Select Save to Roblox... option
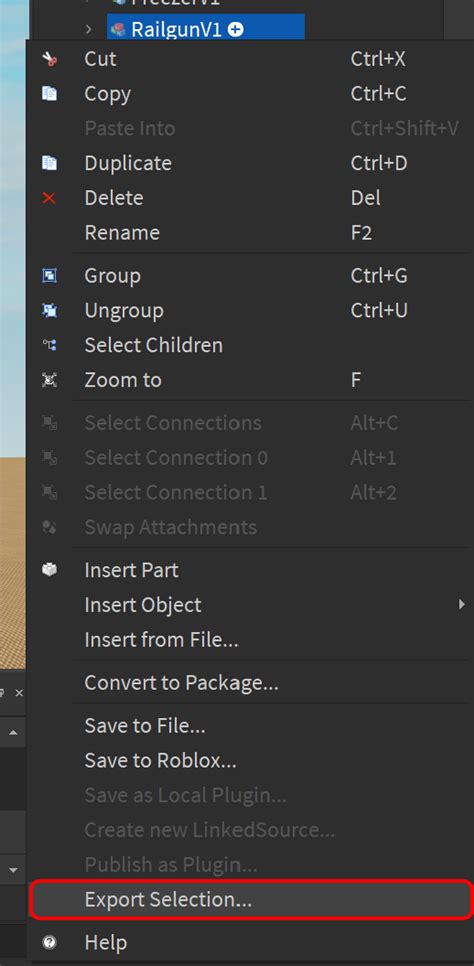Image resolution: width=474 pixels, height=966 pixels. click(x=160, y=760)
